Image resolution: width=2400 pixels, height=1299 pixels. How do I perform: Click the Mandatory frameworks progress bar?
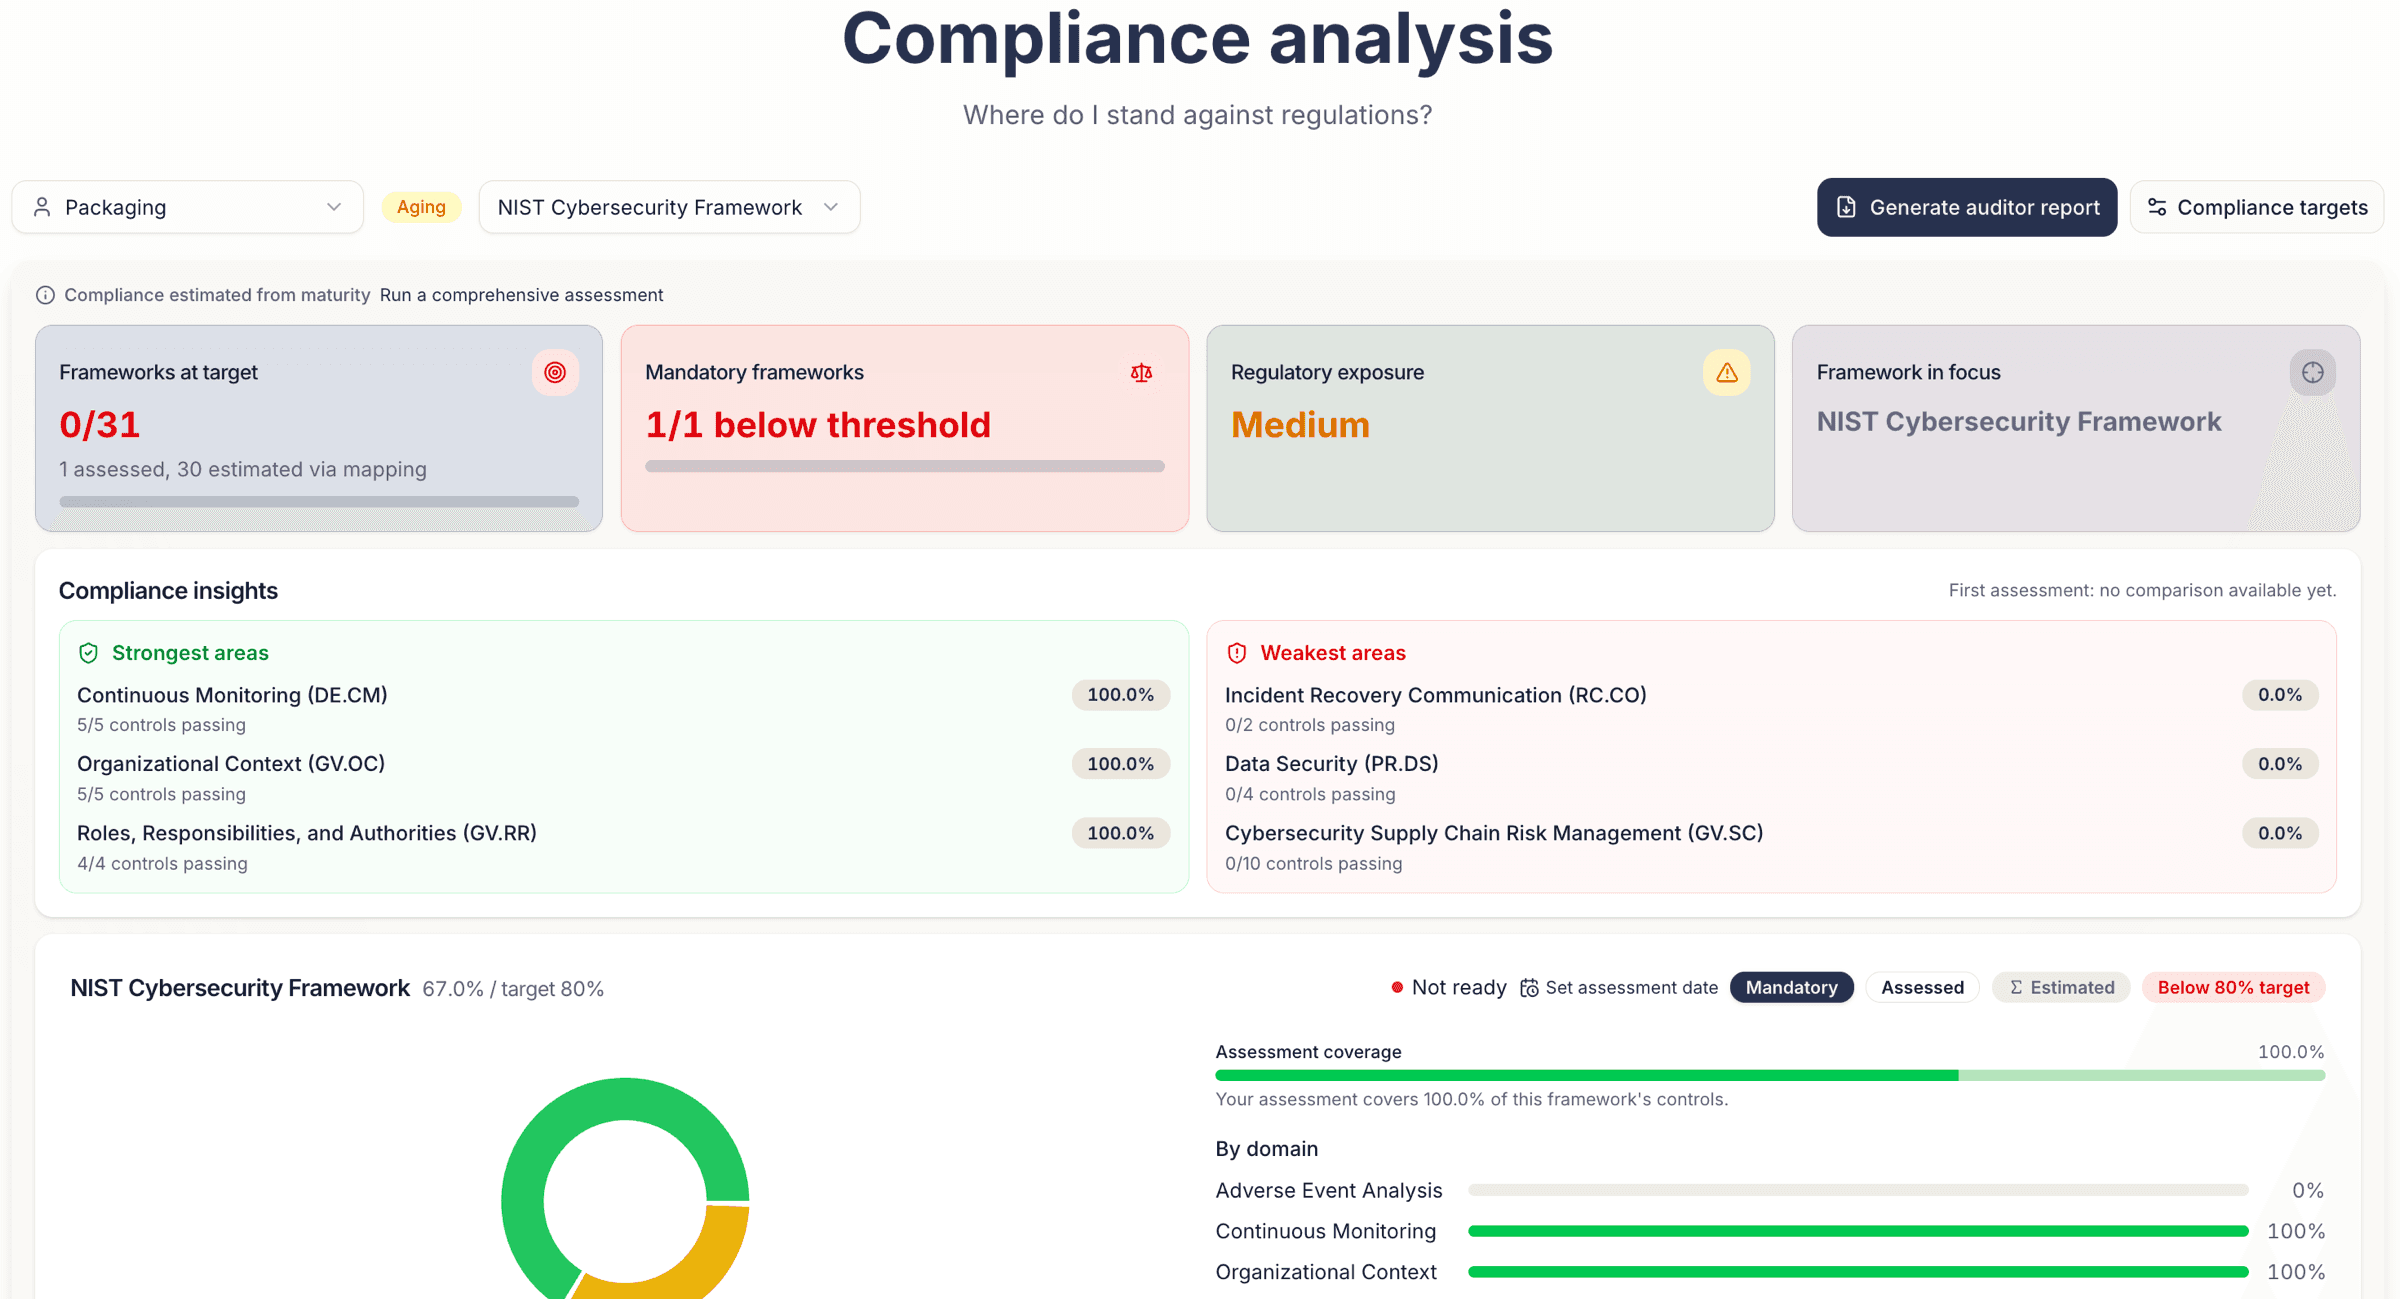click(905, 466)
